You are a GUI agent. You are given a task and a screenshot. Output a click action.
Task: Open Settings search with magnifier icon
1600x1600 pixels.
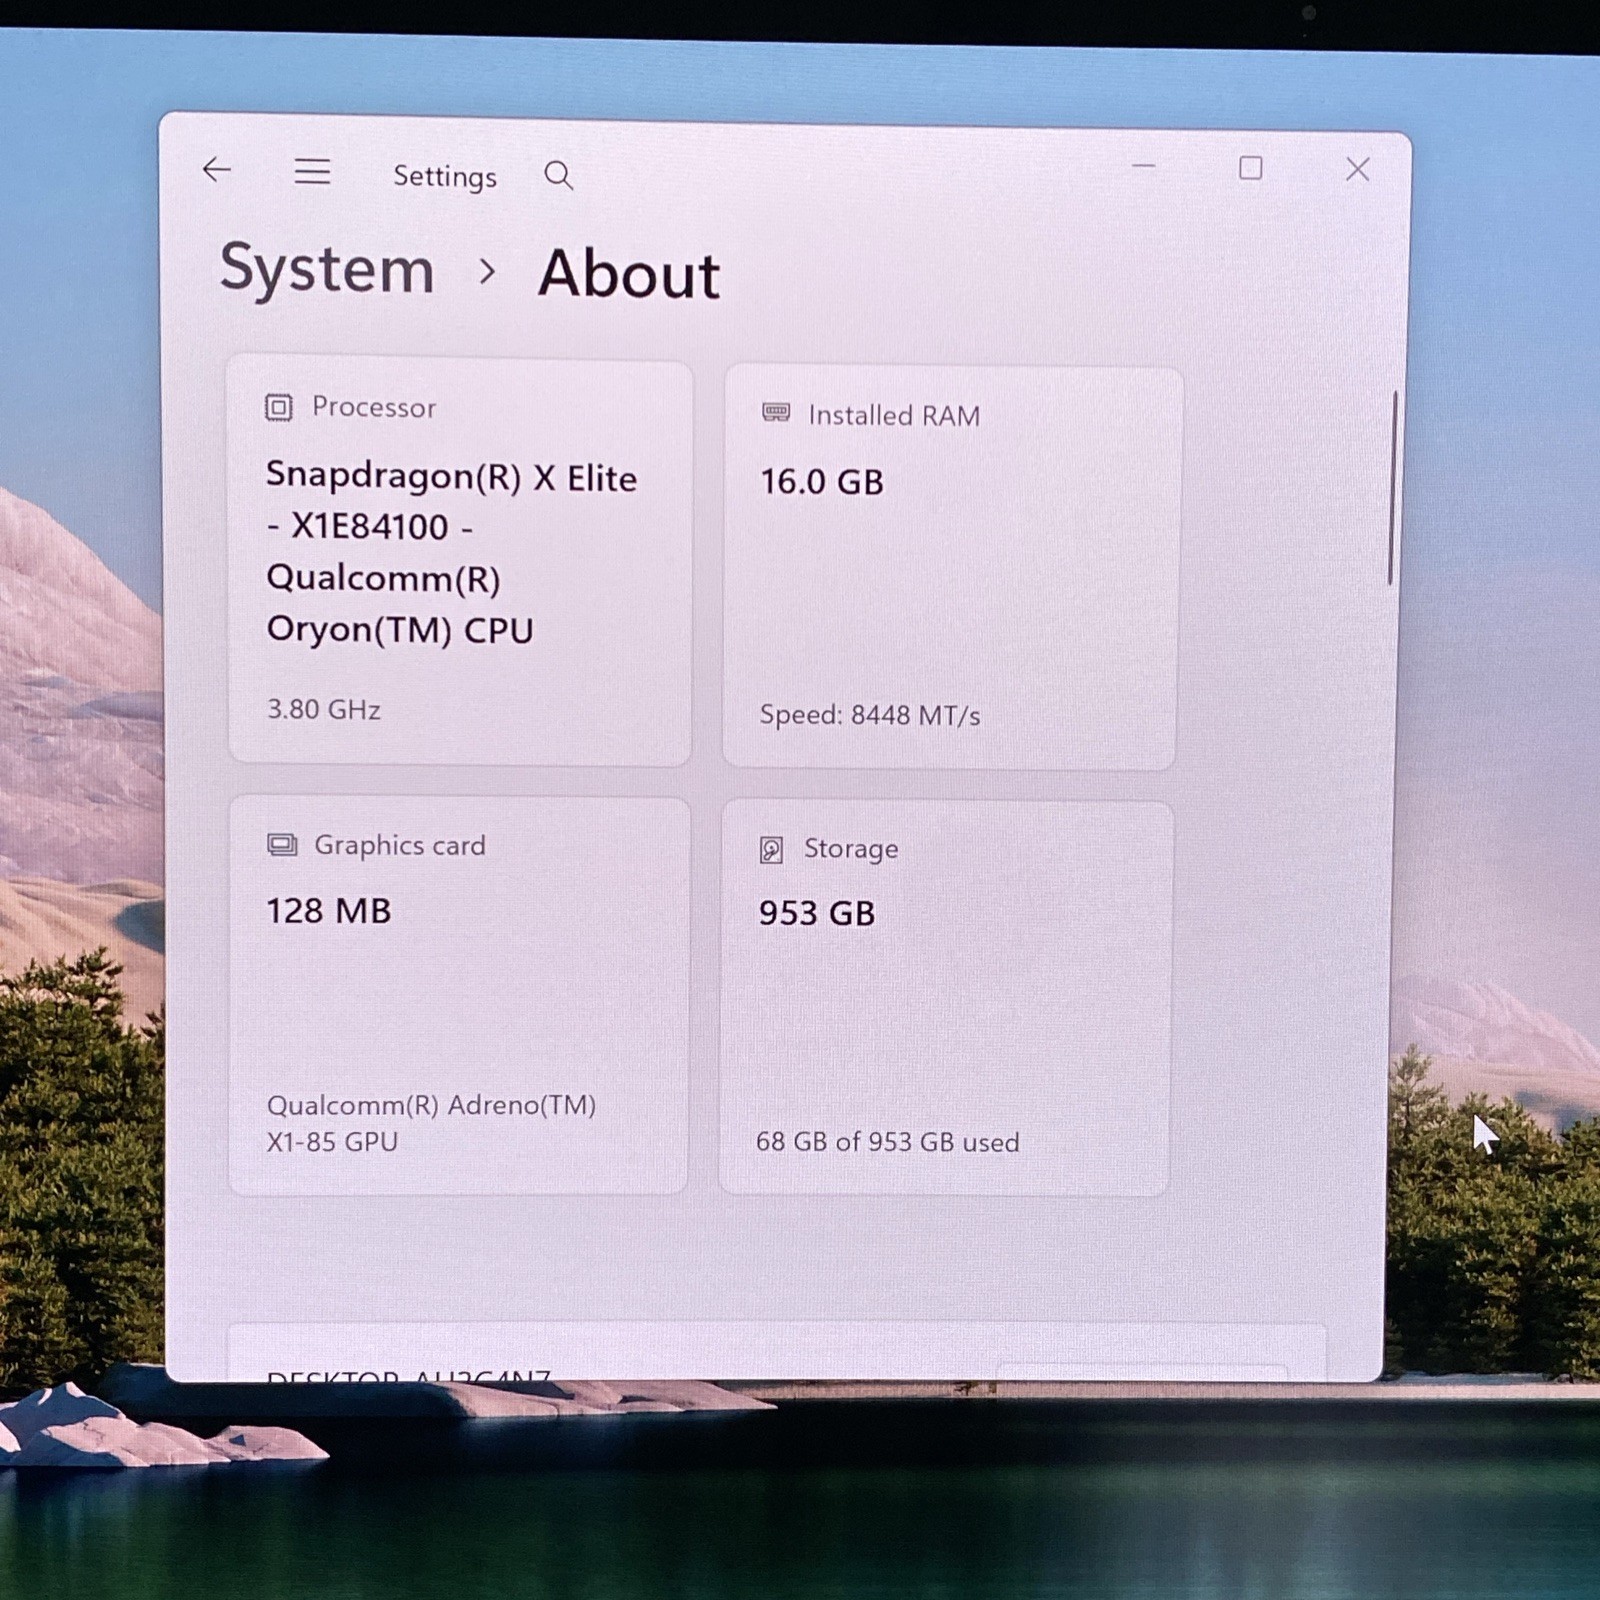558,176
